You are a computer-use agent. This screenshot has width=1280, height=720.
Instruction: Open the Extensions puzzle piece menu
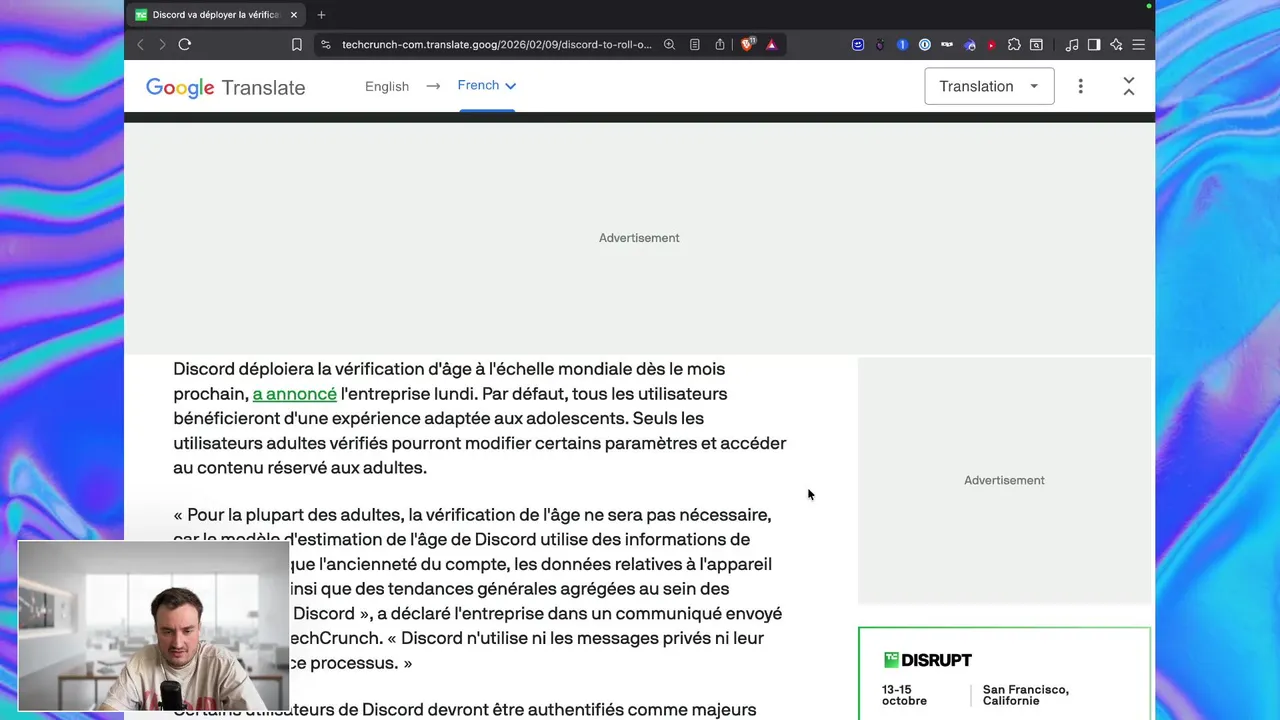tap(1014, 45)
